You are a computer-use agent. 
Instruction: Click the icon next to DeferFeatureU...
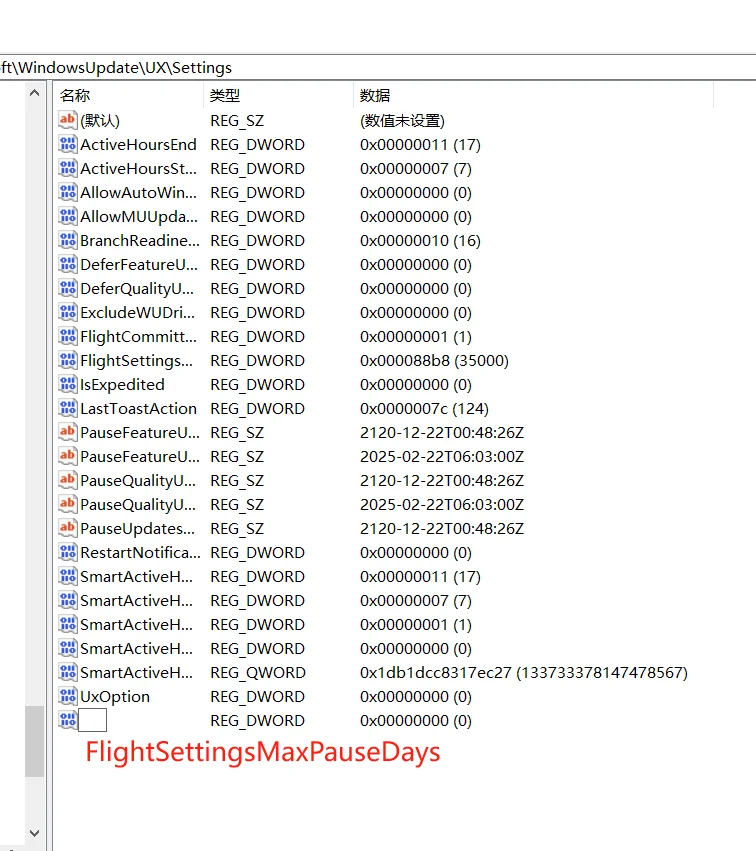[67, 264]
